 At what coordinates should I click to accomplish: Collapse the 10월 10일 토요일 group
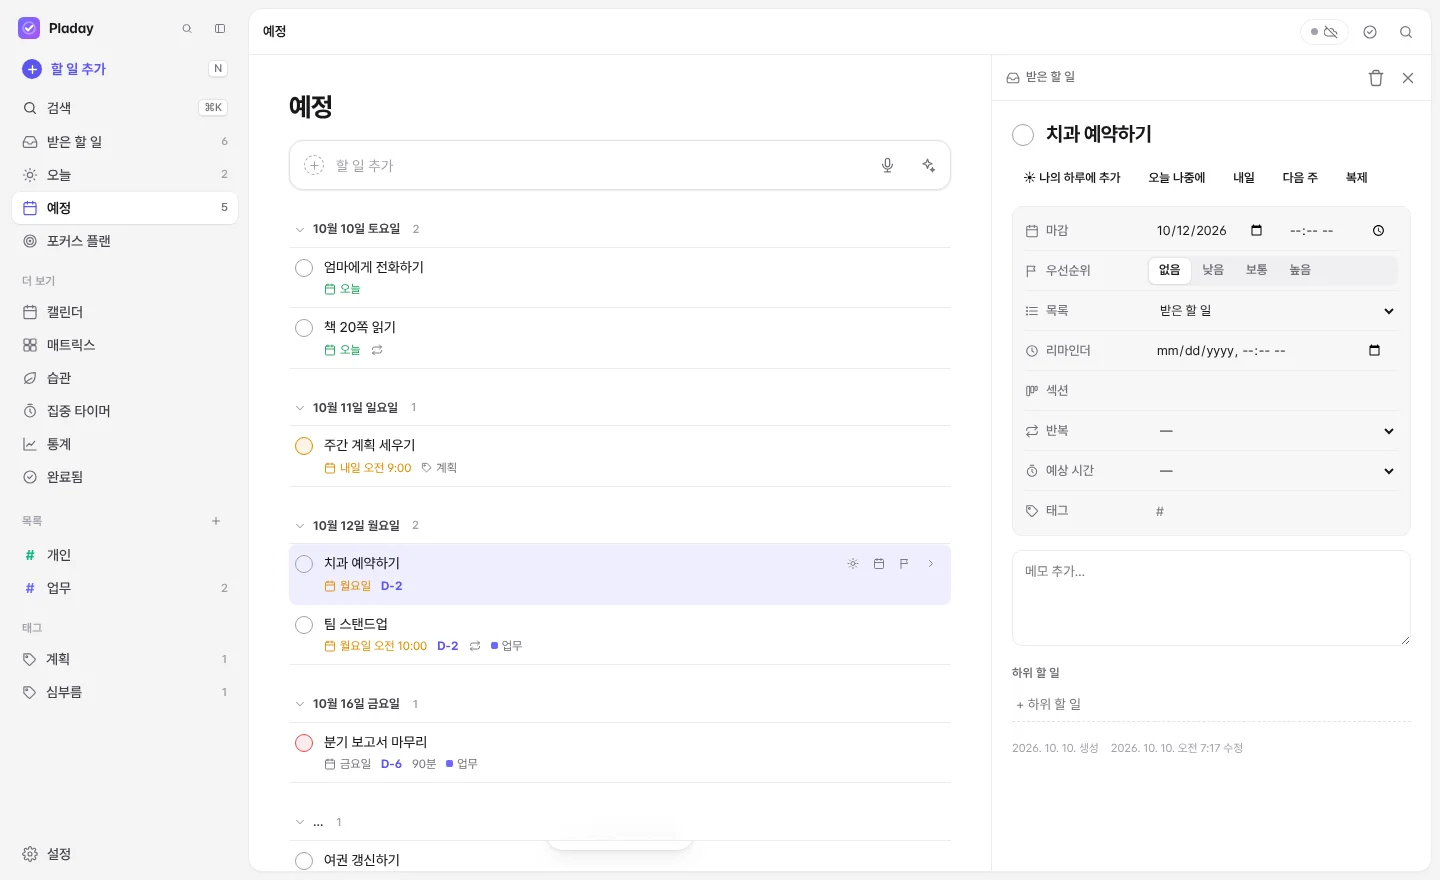299,229
